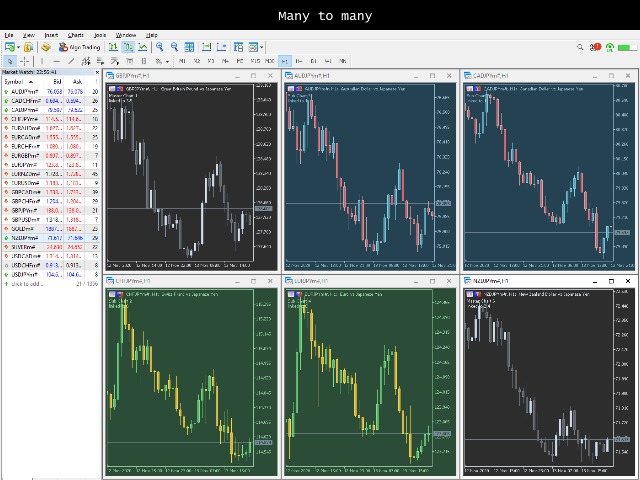Open the Insert menu

(51, 35)
